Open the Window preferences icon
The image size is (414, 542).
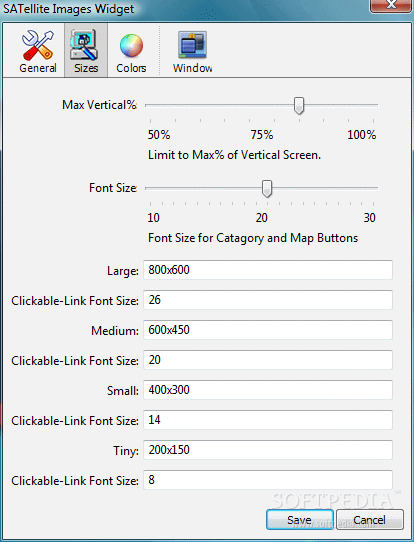click(192, 44)
